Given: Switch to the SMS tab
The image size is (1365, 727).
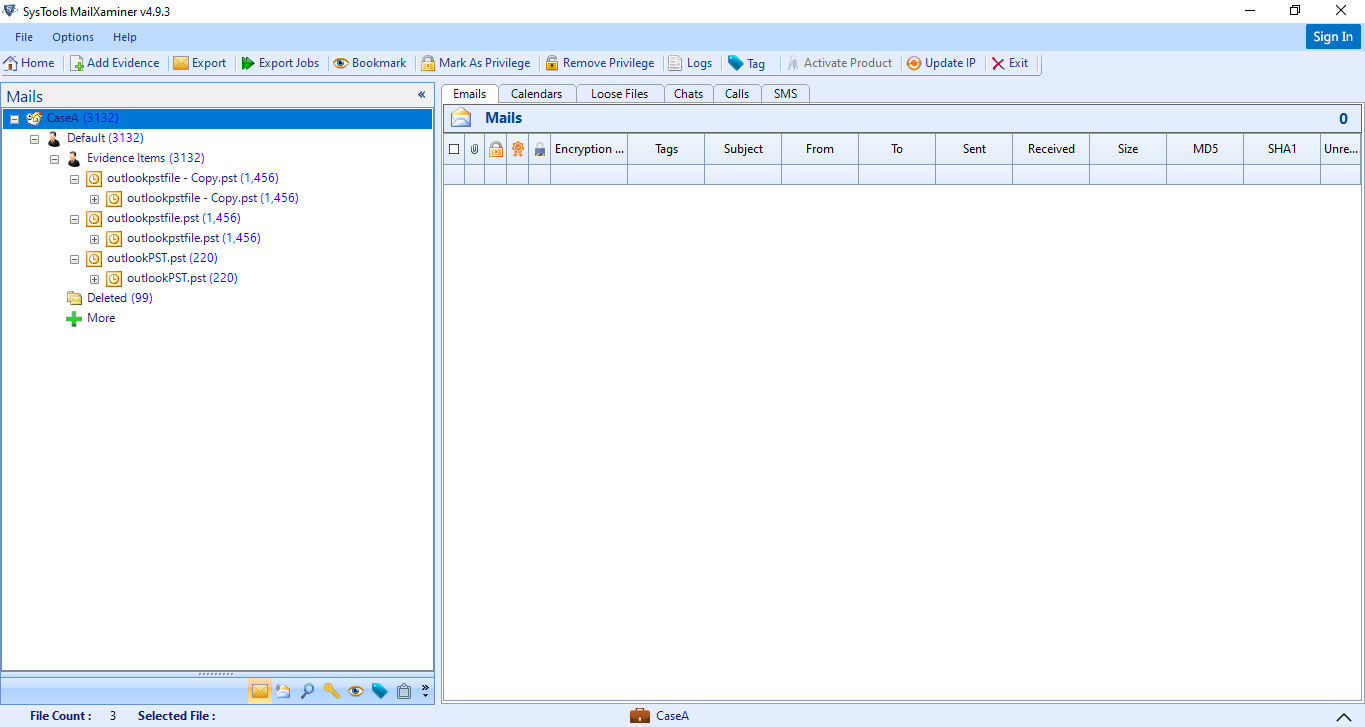Looking at the screenshot, I should 786,94.
